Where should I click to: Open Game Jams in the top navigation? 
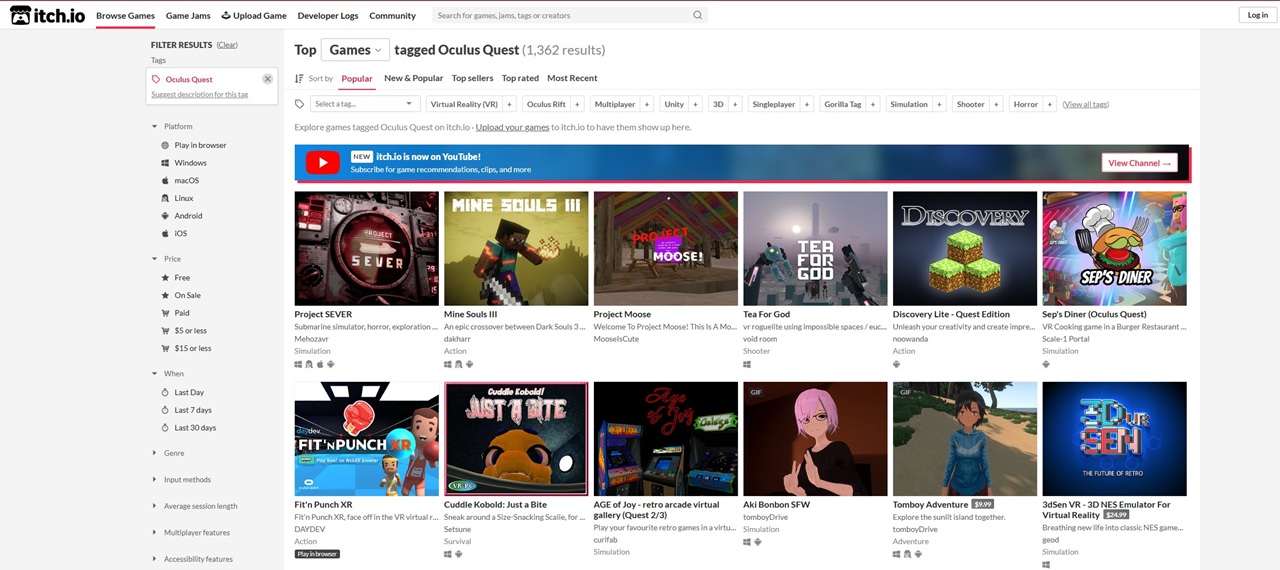click(188, 15)
